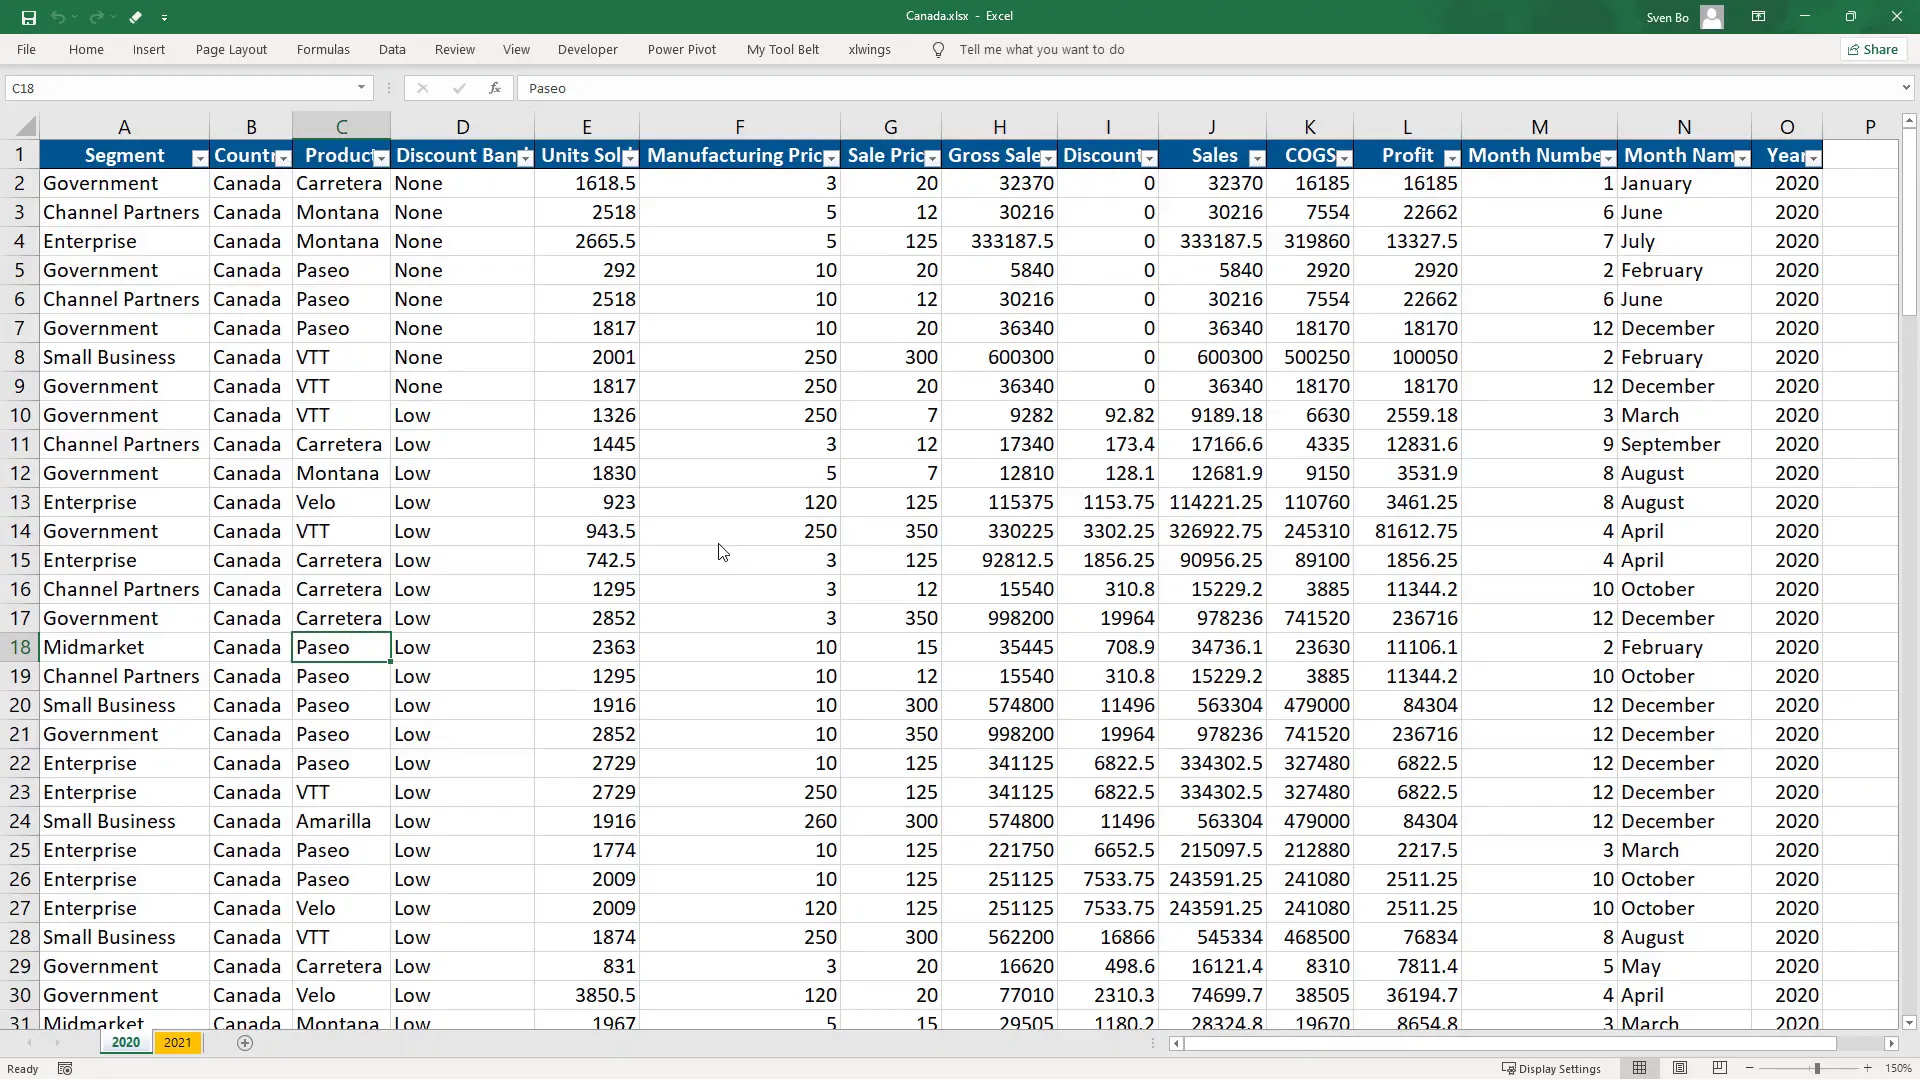Switch to Page Break Preview view
The height and width of the screenshot is (1080, 1920).
pyautogui.click(x=1720, y=1068)
